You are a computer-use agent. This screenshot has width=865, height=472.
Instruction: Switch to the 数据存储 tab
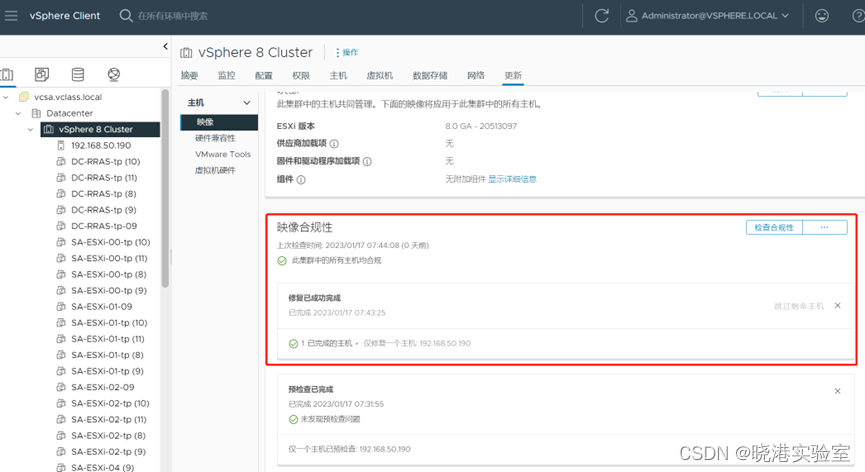click(x=430, y=76)
